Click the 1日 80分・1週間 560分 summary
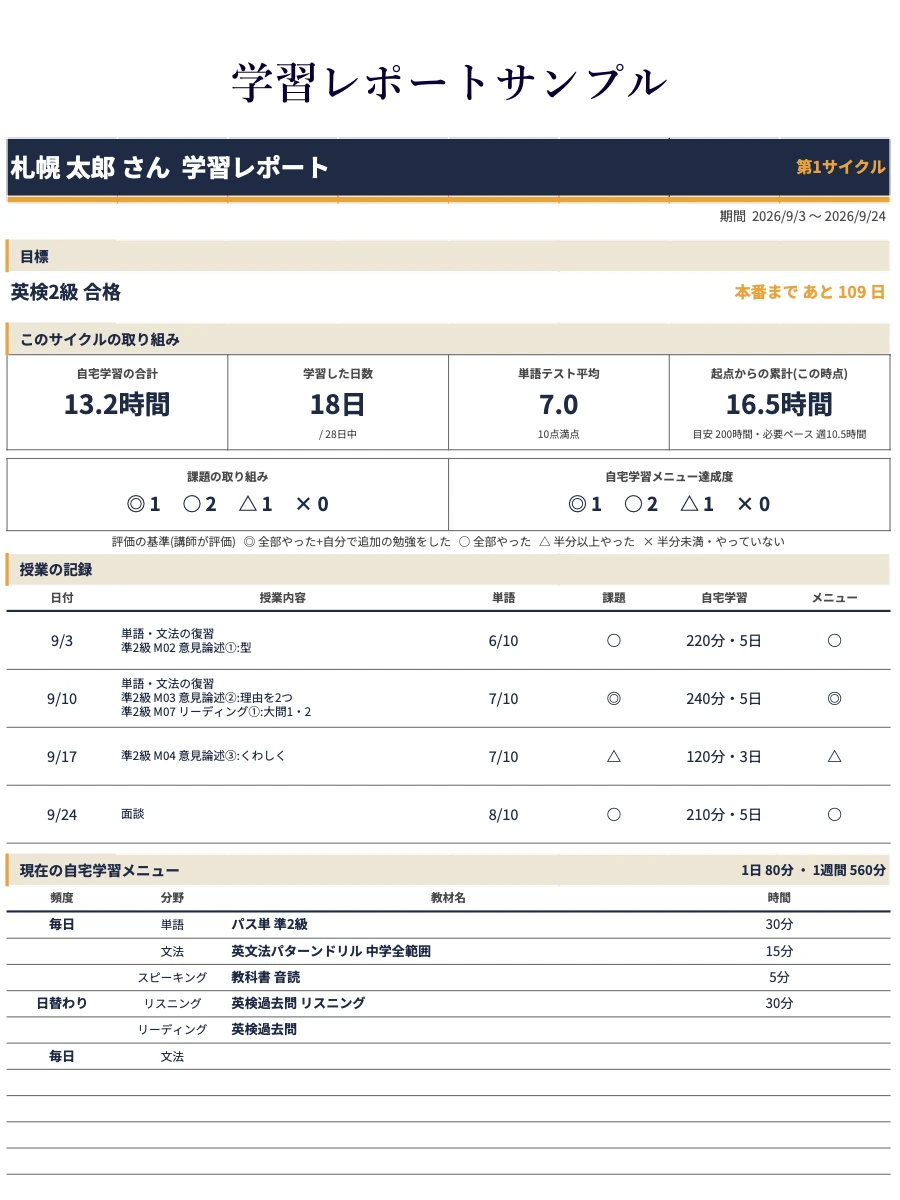 [x=814, y=871]
